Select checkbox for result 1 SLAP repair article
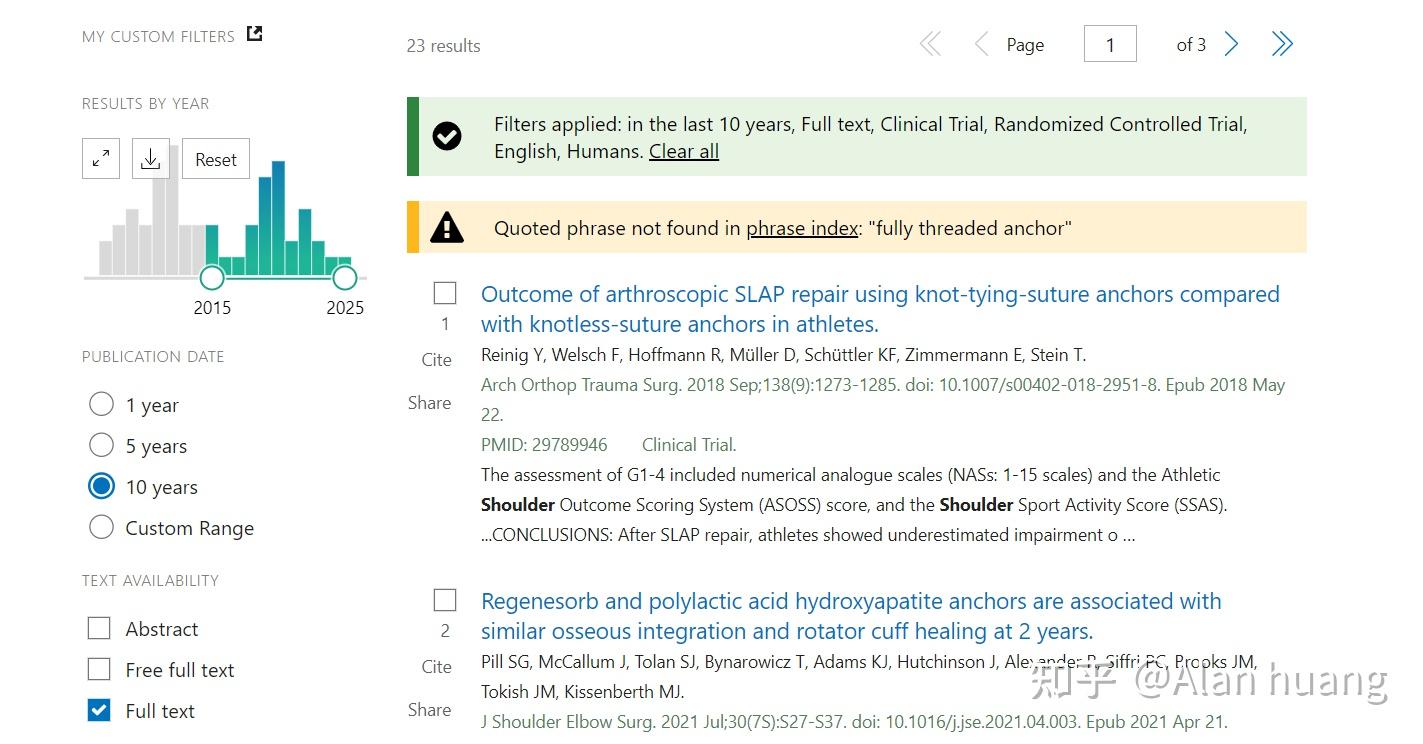 point(445,293)
